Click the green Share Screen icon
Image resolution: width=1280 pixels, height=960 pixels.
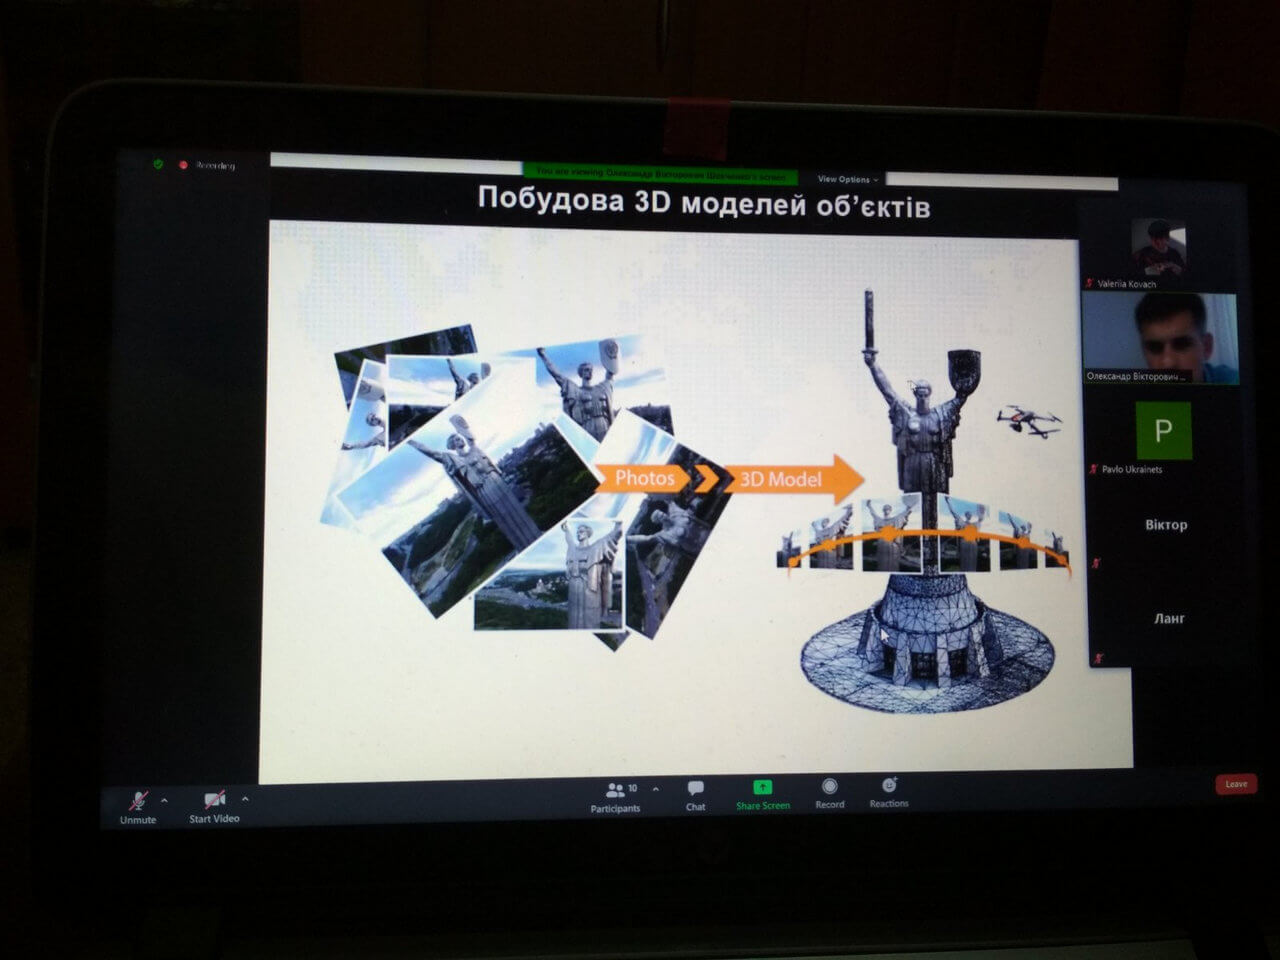click(x=762, y=788)
